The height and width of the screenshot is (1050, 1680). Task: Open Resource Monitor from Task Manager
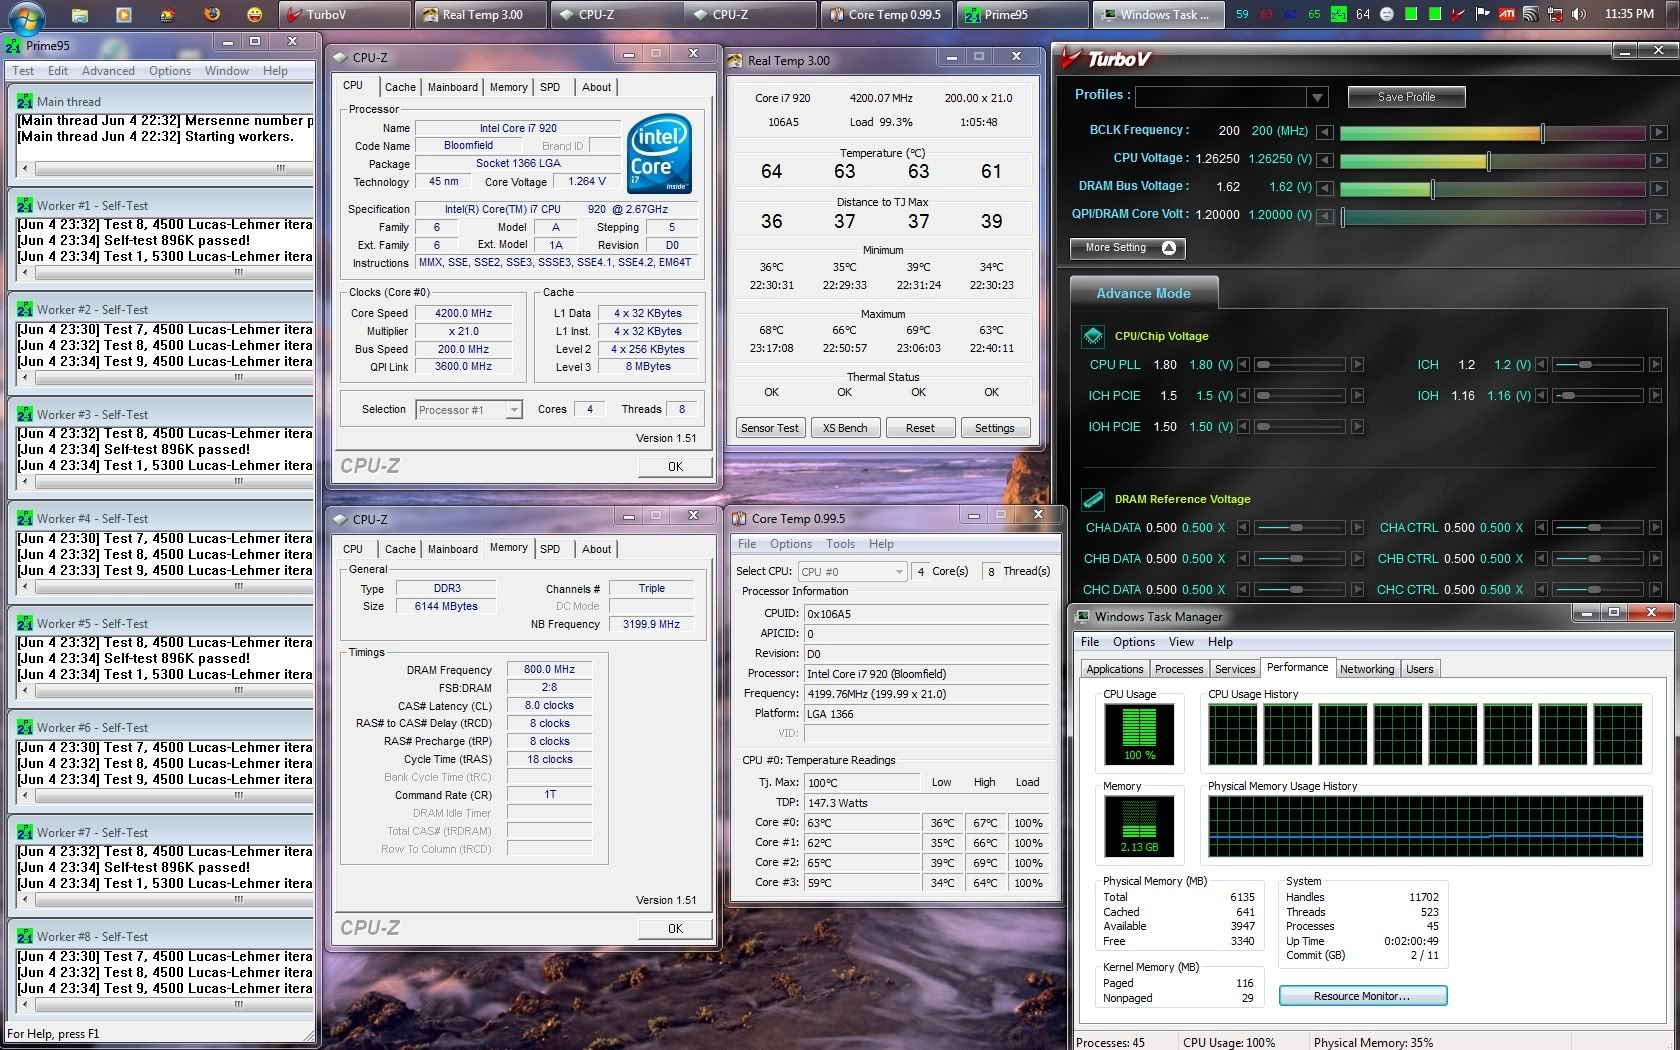click(1362, 996)
